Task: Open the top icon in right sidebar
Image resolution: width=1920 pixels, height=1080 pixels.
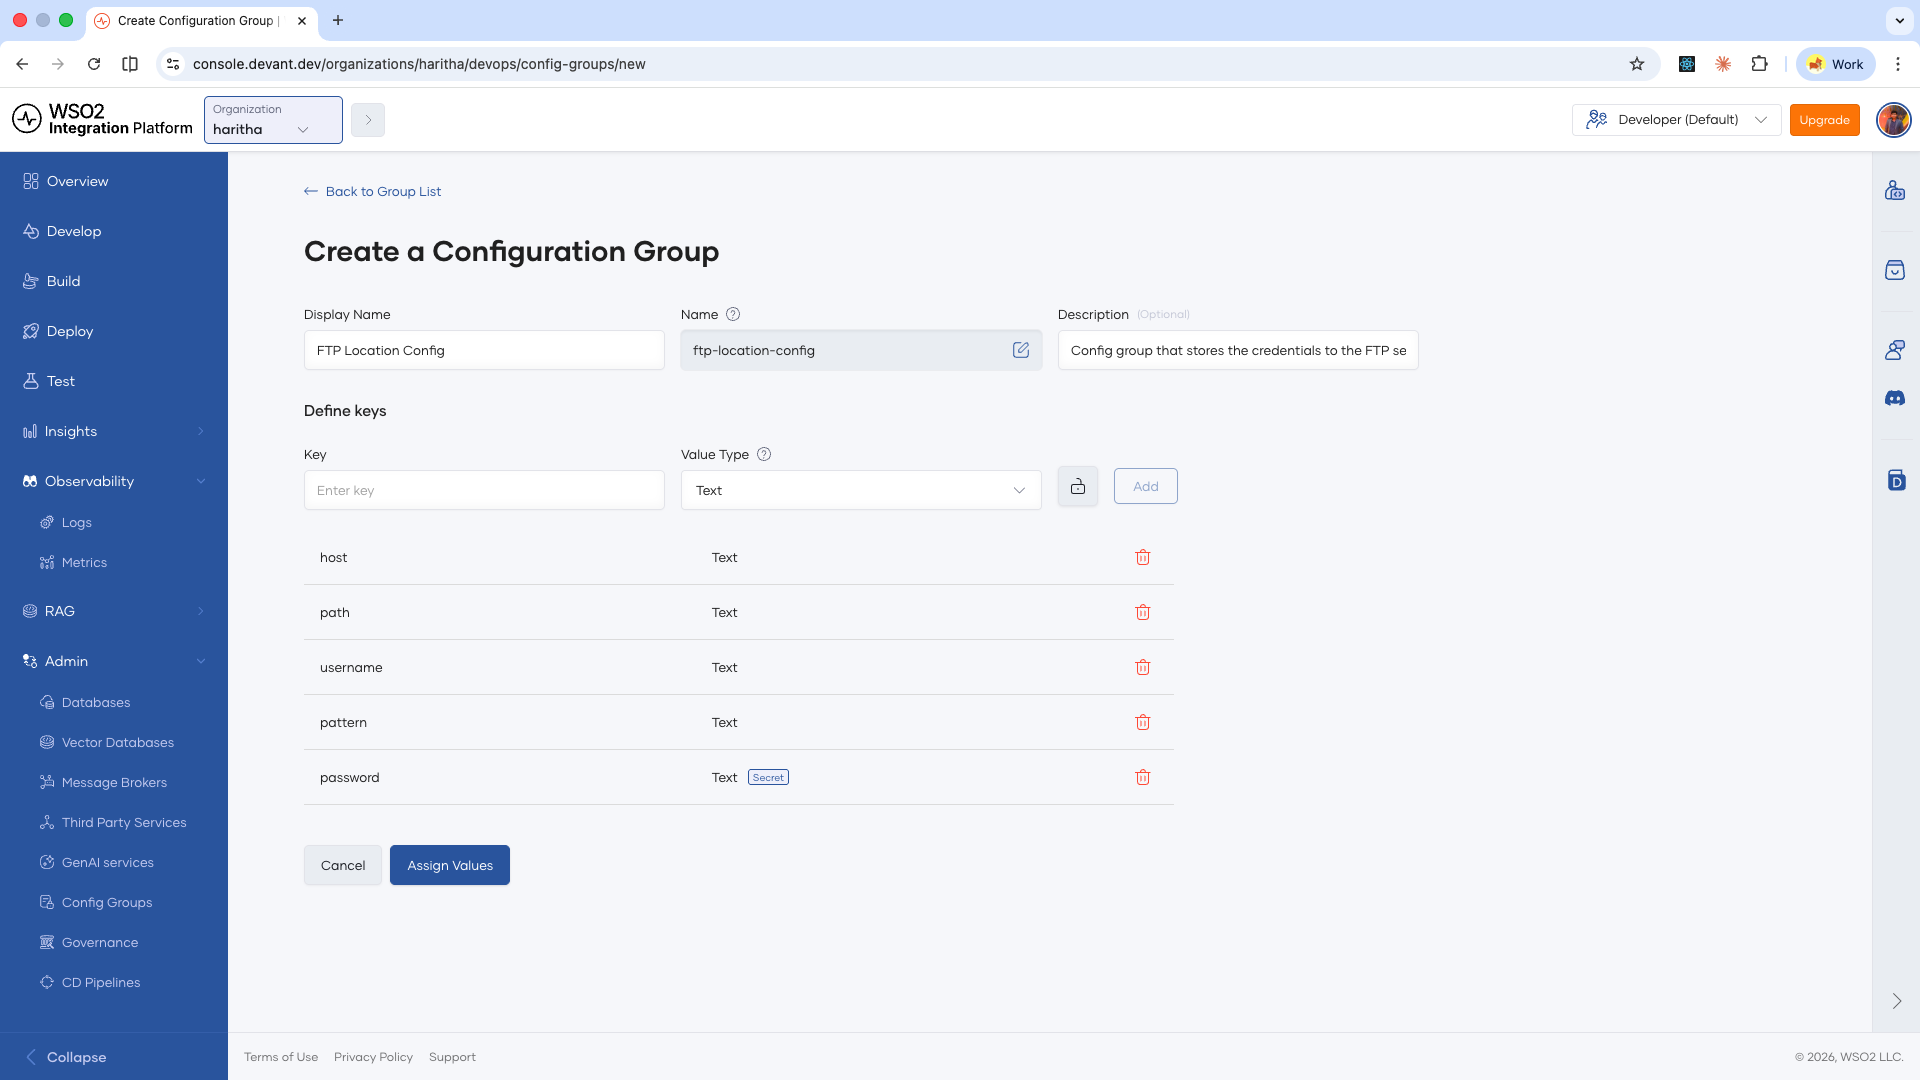Action: 1895,190
